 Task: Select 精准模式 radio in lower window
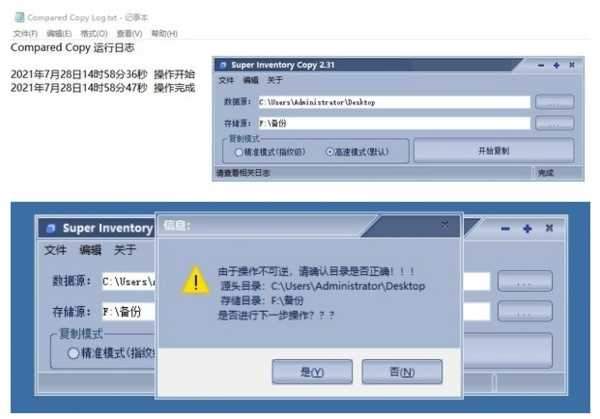tap(73, 353)
